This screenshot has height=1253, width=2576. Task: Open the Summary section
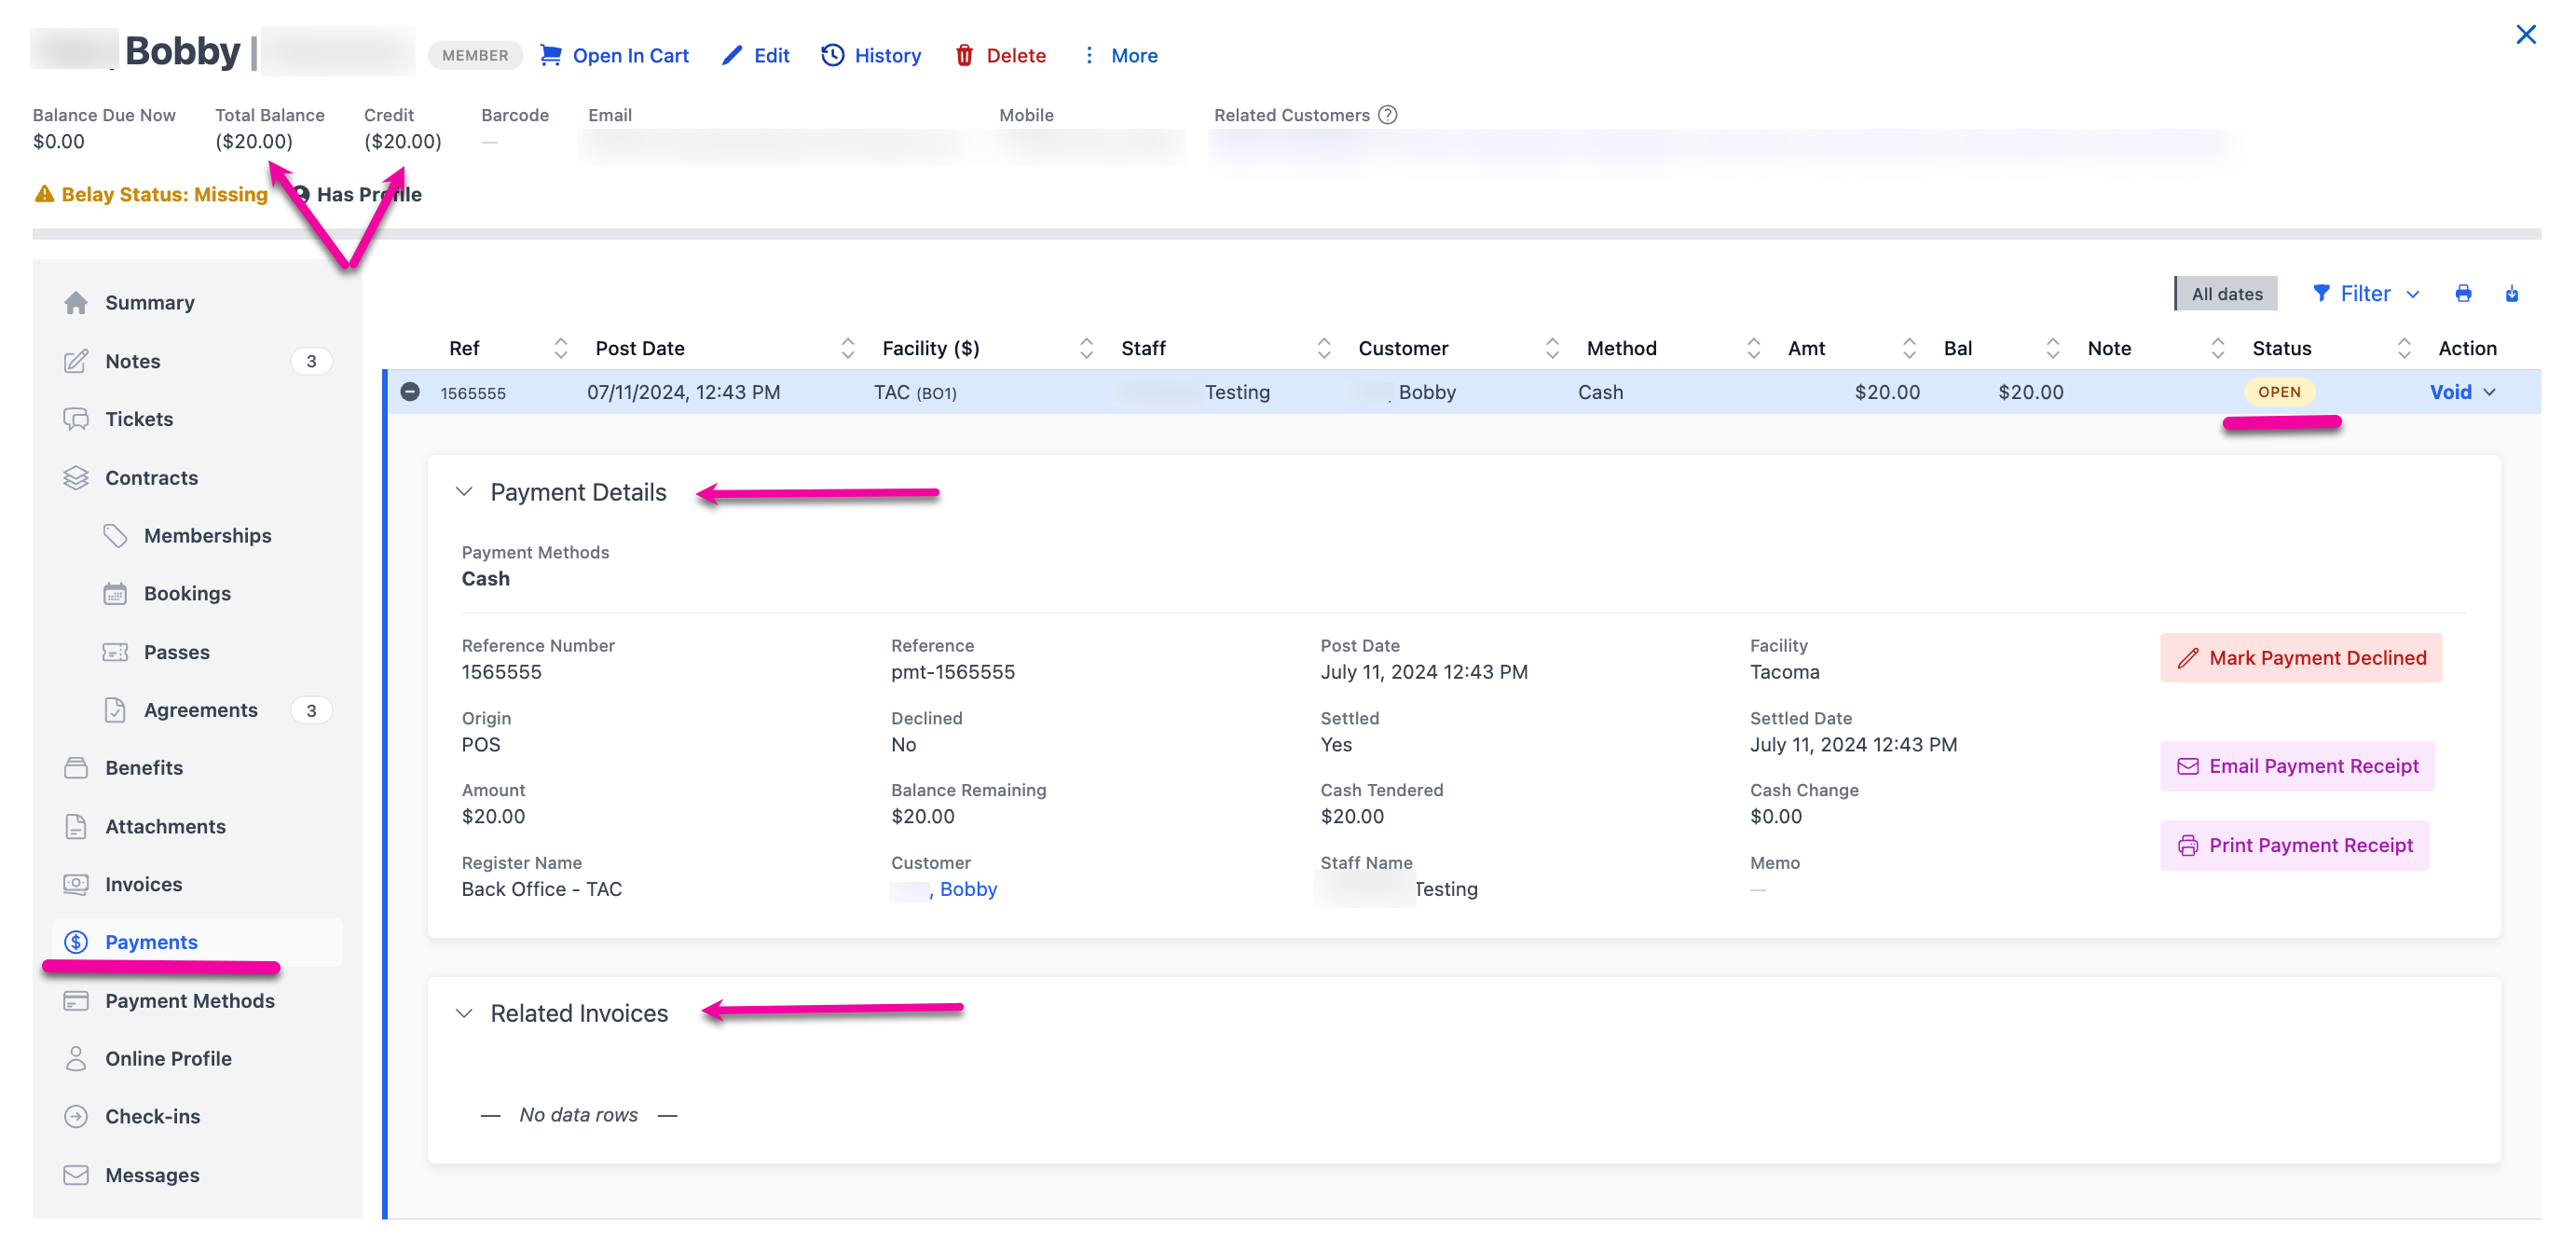click(197, 302)
